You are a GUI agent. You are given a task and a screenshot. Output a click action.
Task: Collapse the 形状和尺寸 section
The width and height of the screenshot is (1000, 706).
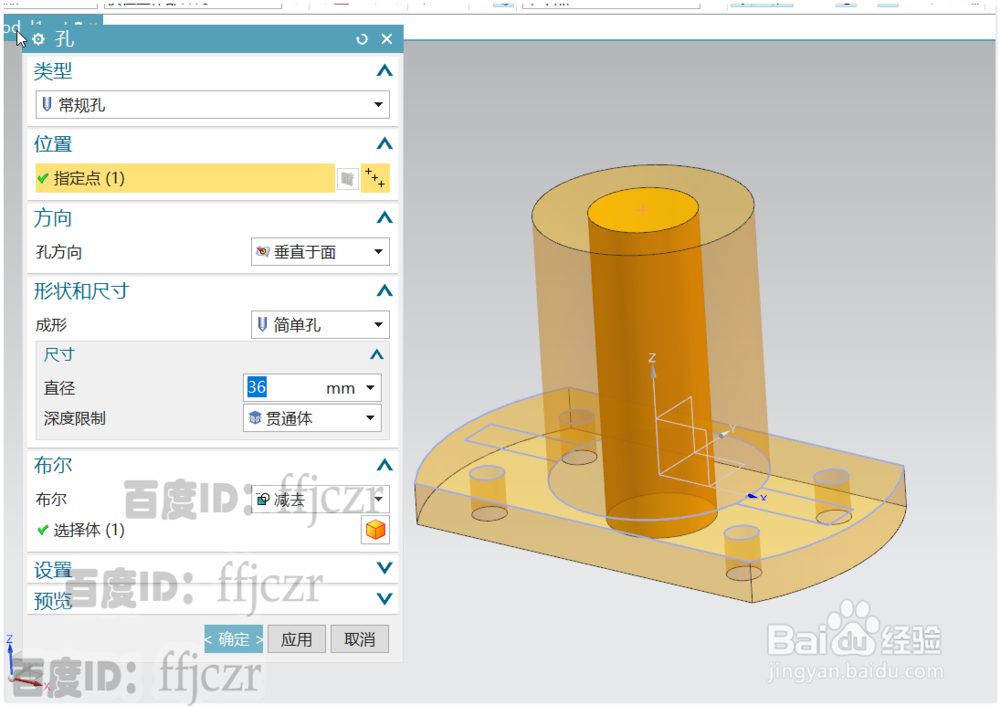(x=384, y=291)
